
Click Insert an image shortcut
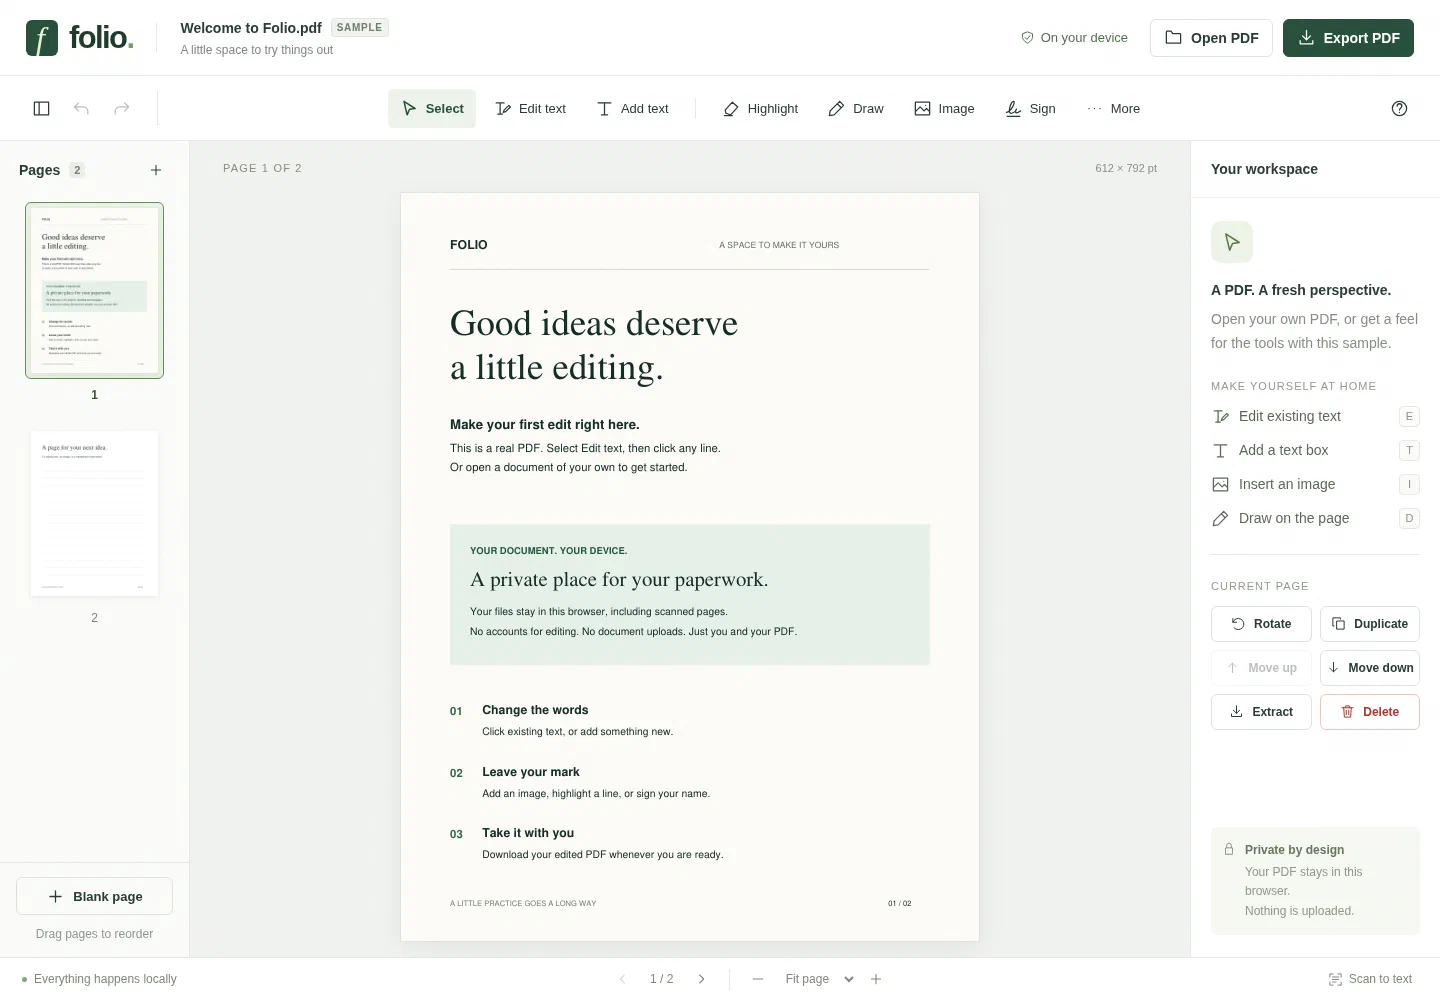(1315, 484)
